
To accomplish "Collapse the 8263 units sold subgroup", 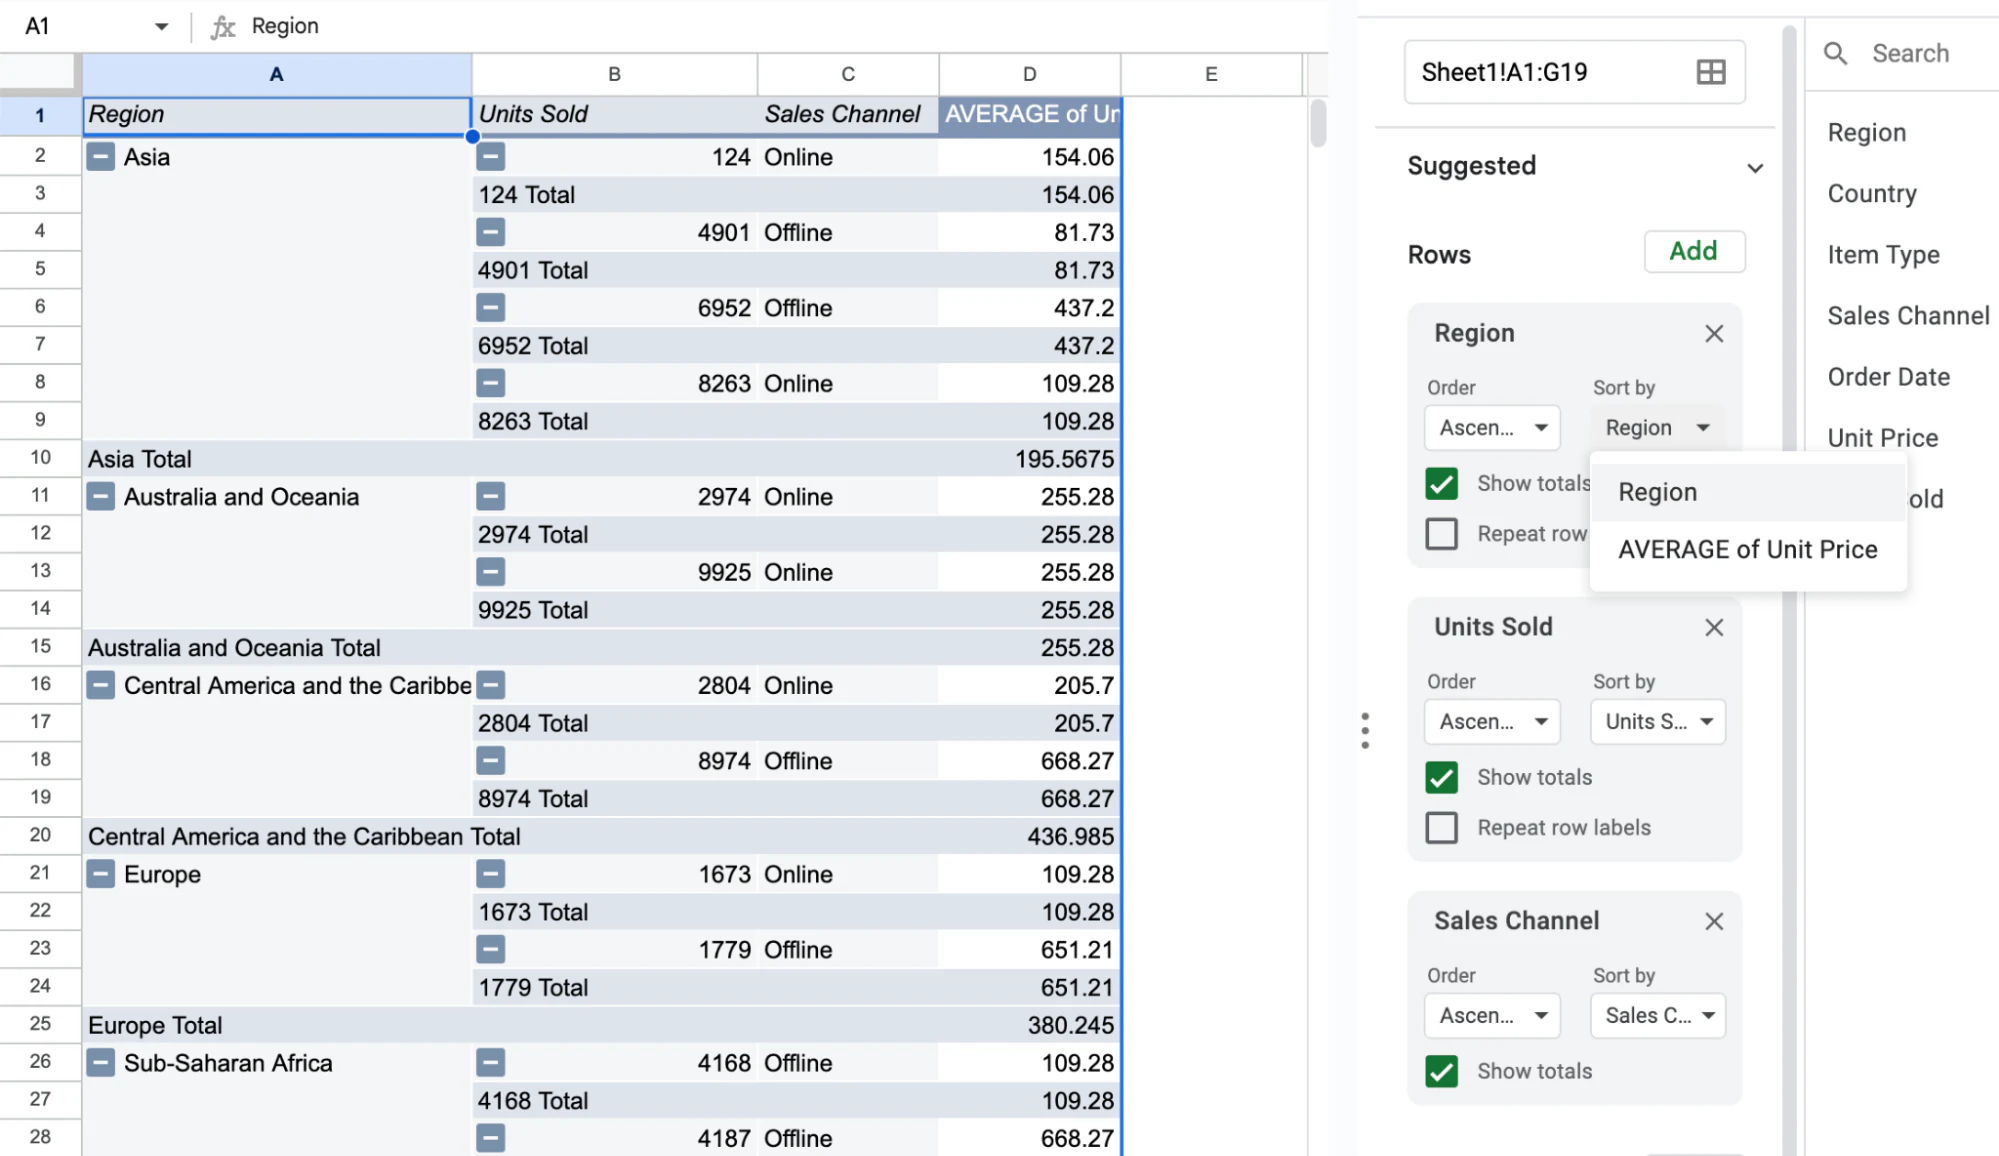I will tap(490, 384).
